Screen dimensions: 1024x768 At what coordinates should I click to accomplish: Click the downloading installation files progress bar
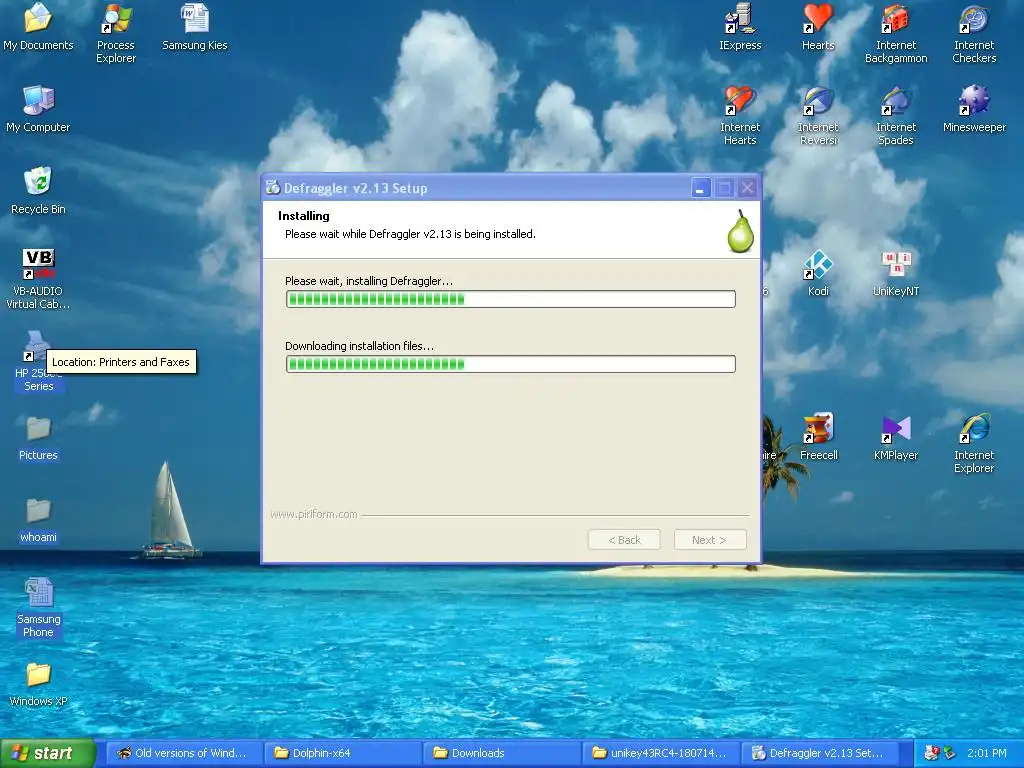pyautogui.click(x=511, y=364)
